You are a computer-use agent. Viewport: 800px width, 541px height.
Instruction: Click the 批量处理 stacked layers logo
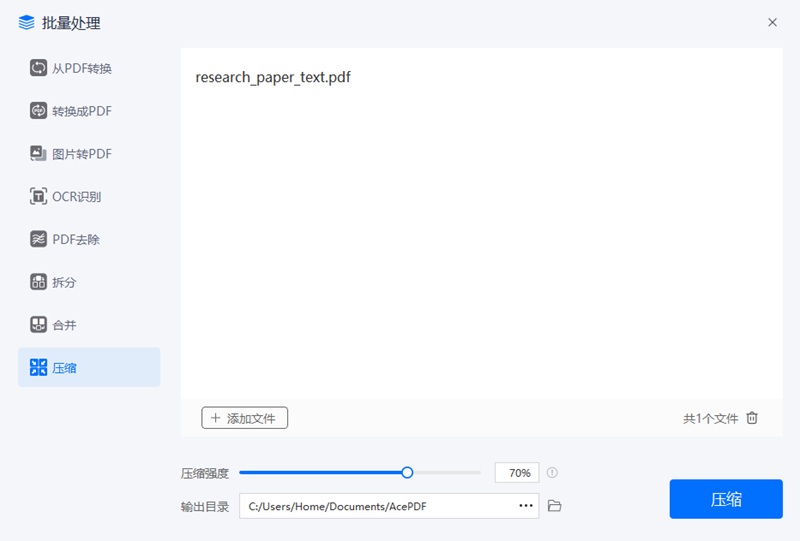coord(27,23)
